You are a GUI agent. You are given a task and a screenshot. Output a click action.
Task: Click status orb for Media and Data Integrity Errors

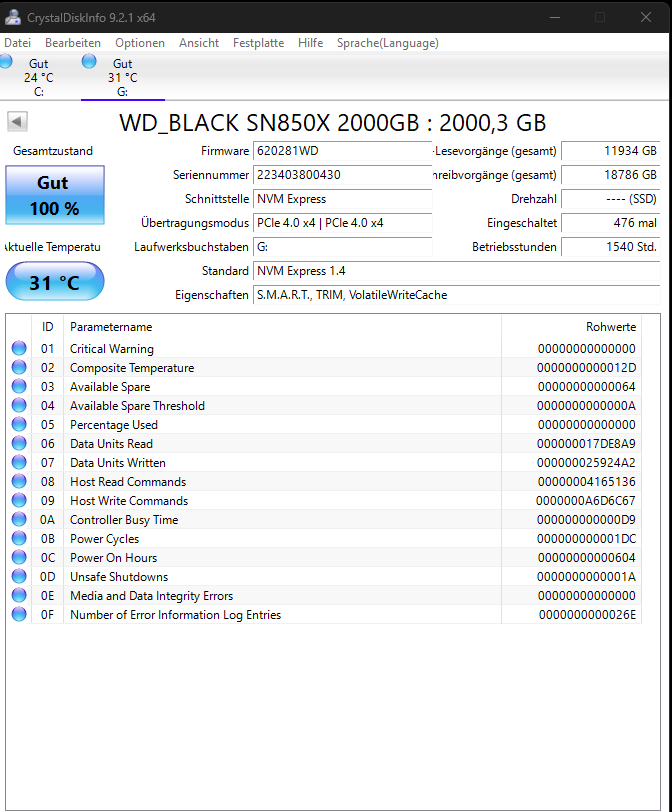19,595
